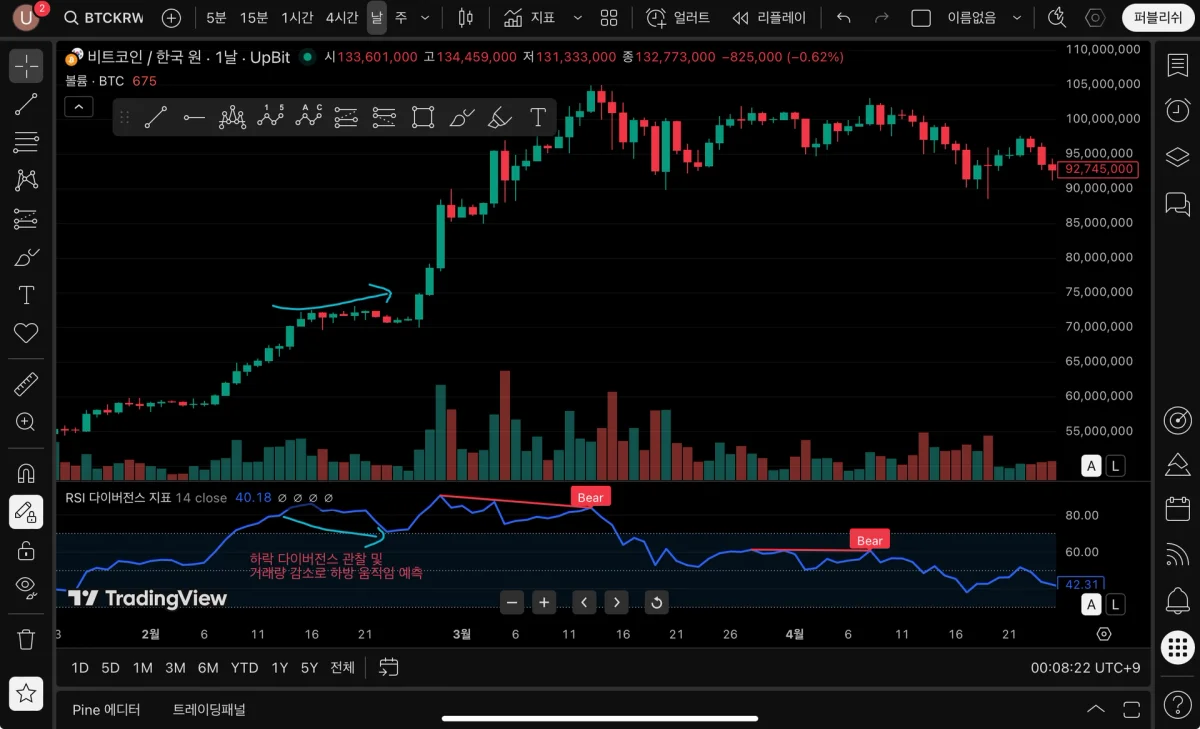Open the 이름없음 layout name dropdown
1200x729 pixels.
tap(986, 18)
